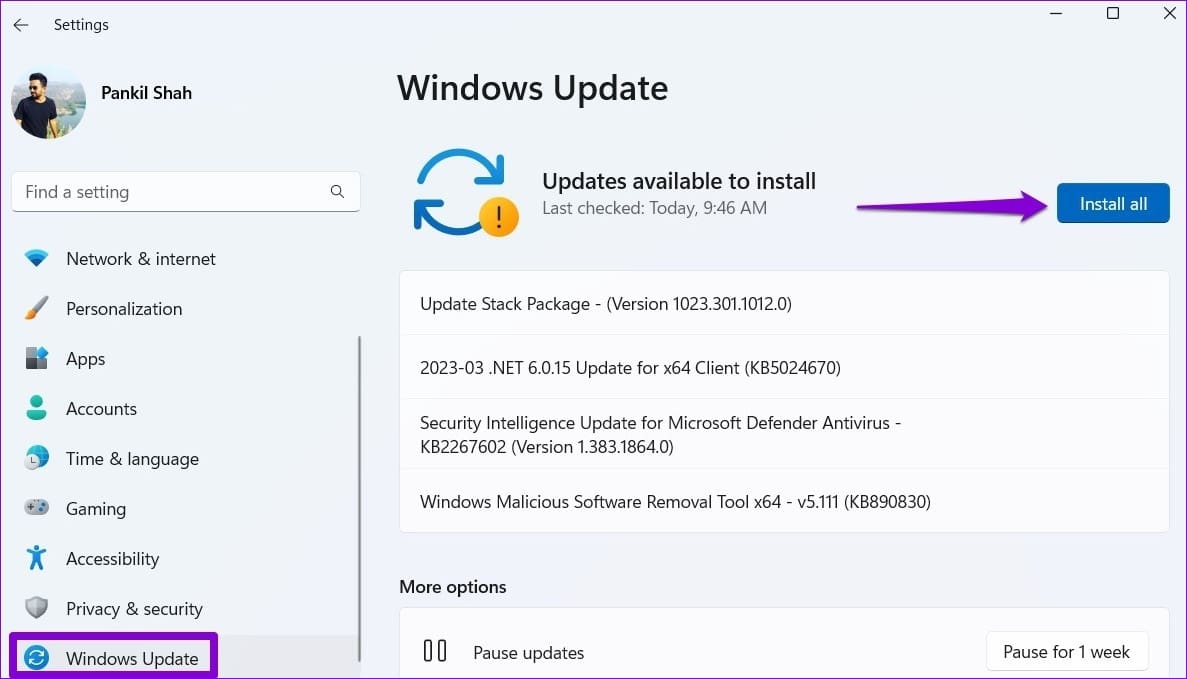
Task: Click the Windows Update sidebar icon
Action: (36, 658)
